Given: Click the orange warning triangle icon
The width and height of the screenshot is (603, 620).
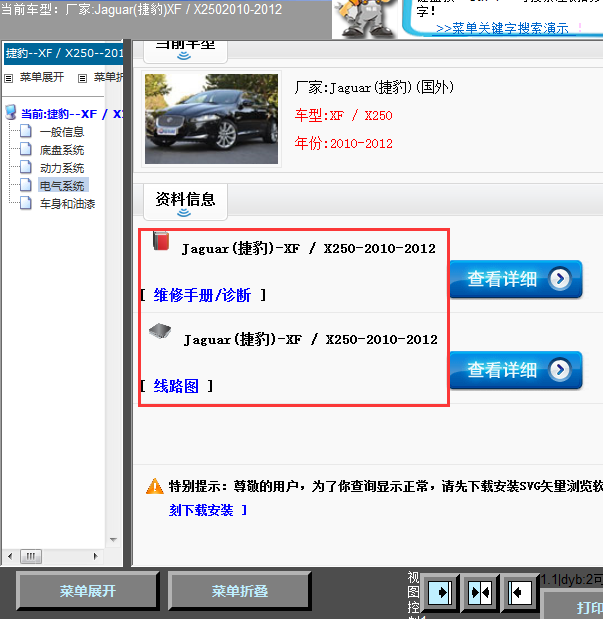Looking at the screenshot, I should tap(155, 486).
